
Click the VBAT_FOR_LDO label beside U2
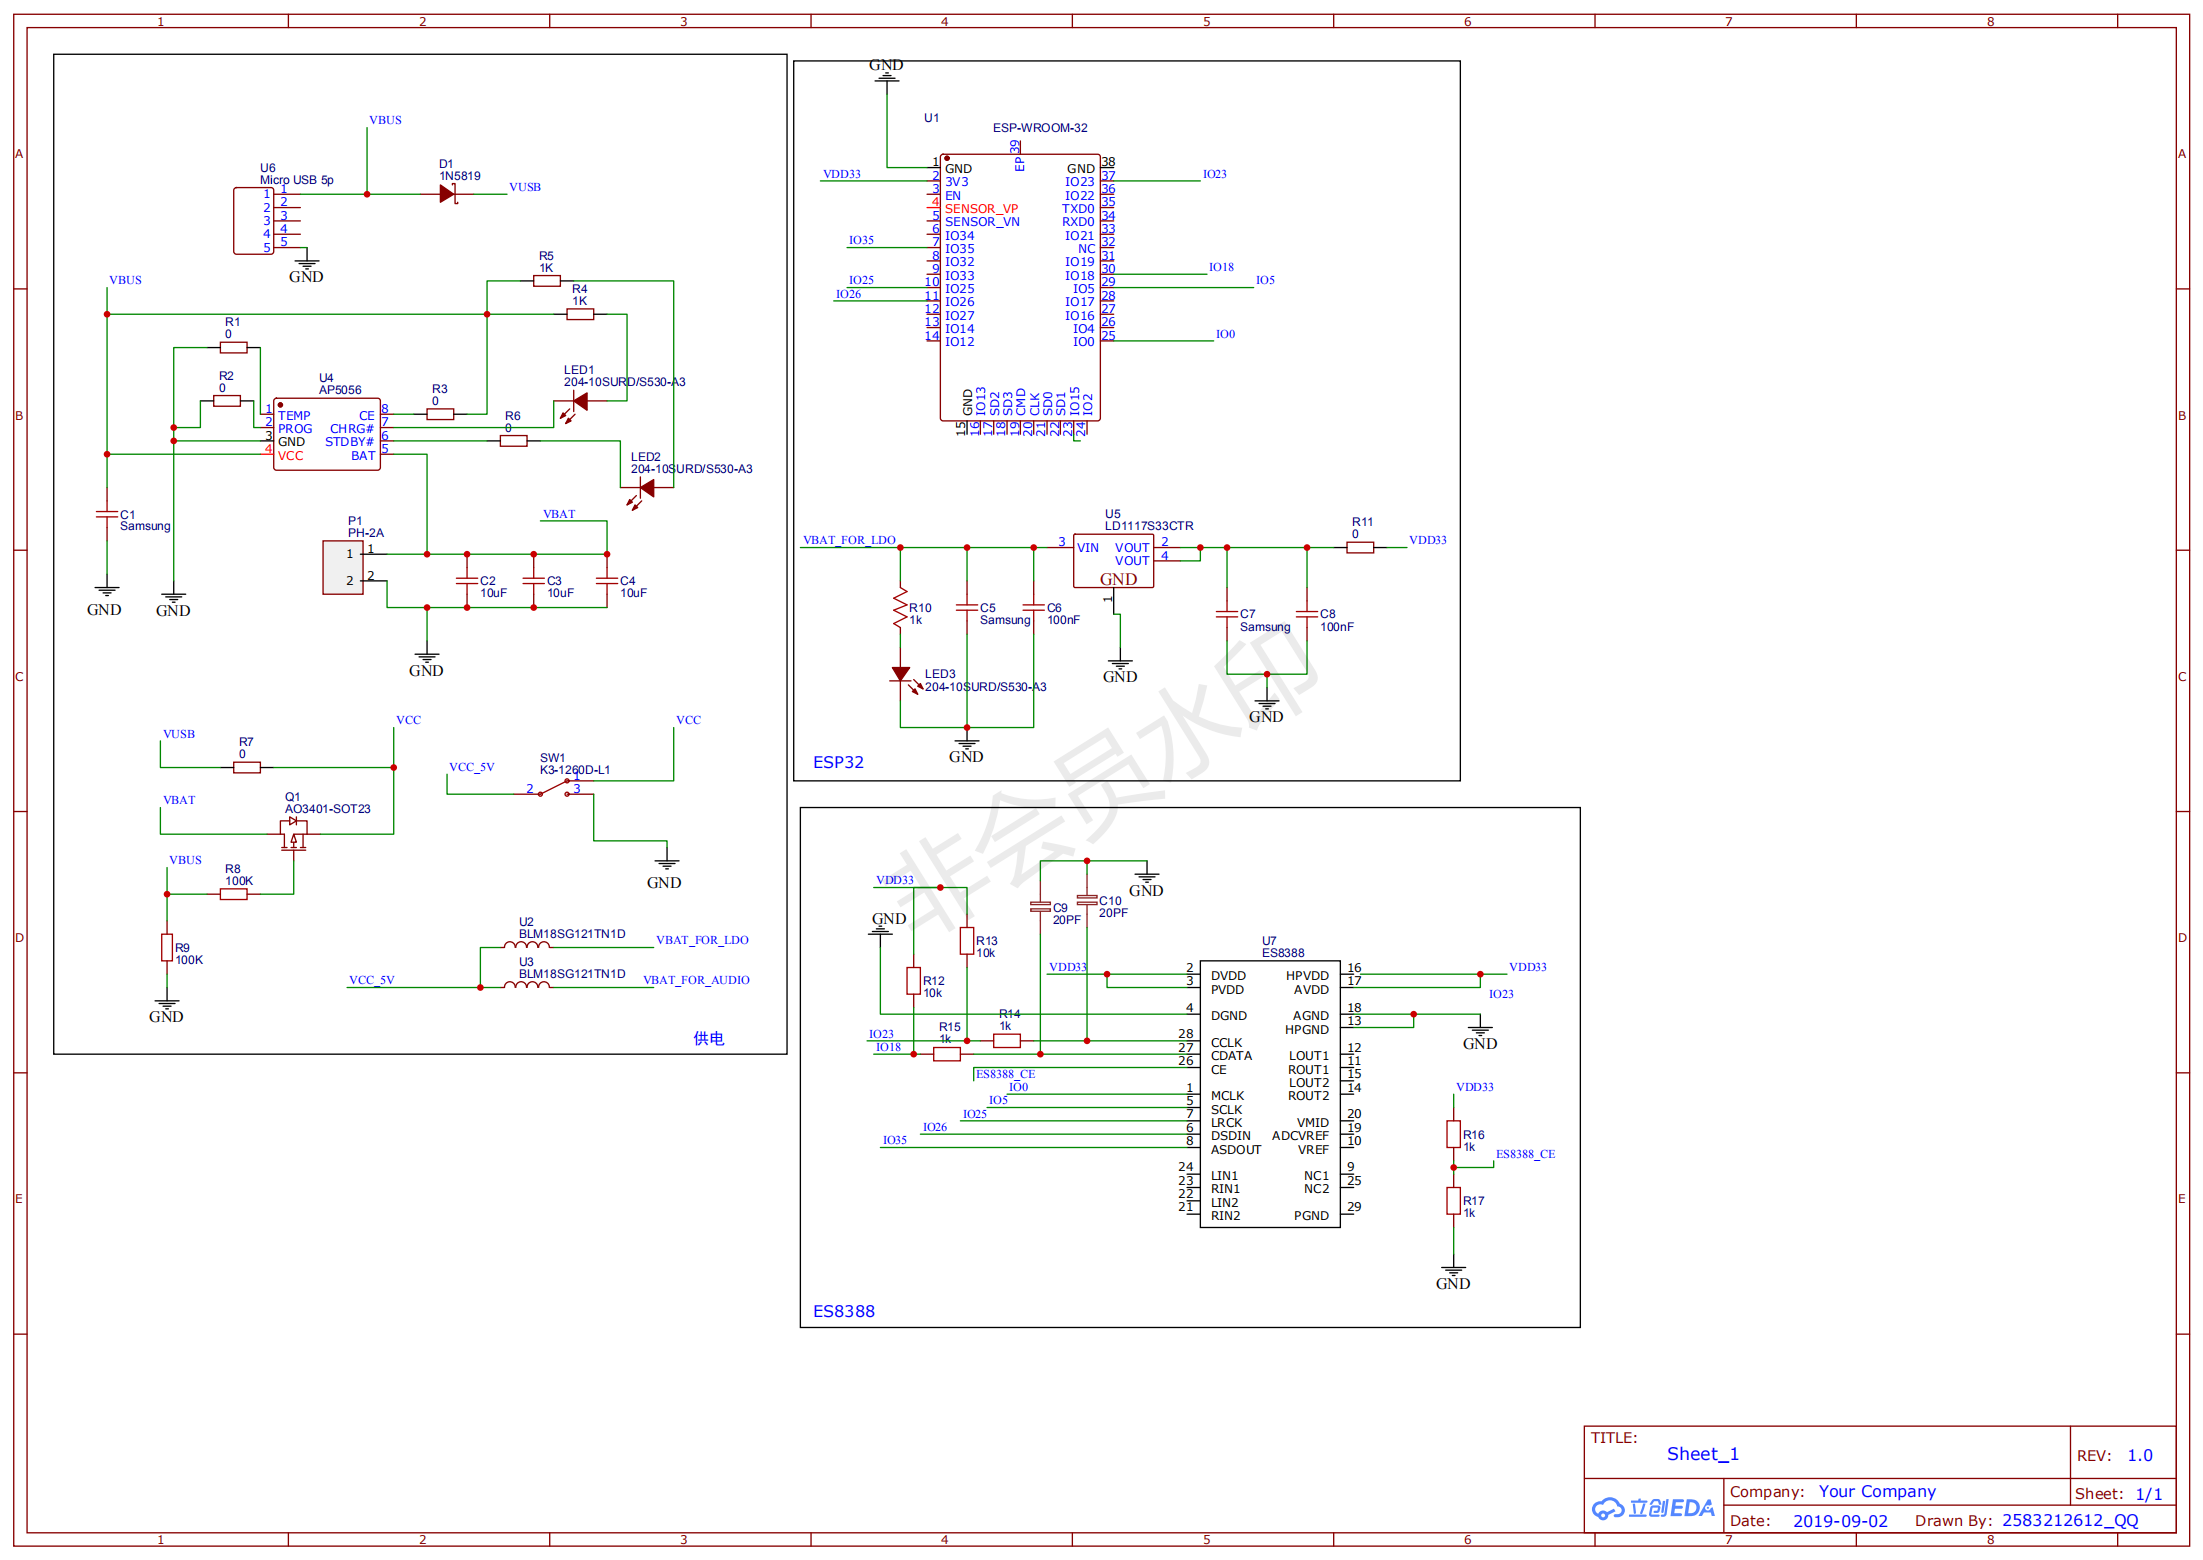click(x=702, y=940)
